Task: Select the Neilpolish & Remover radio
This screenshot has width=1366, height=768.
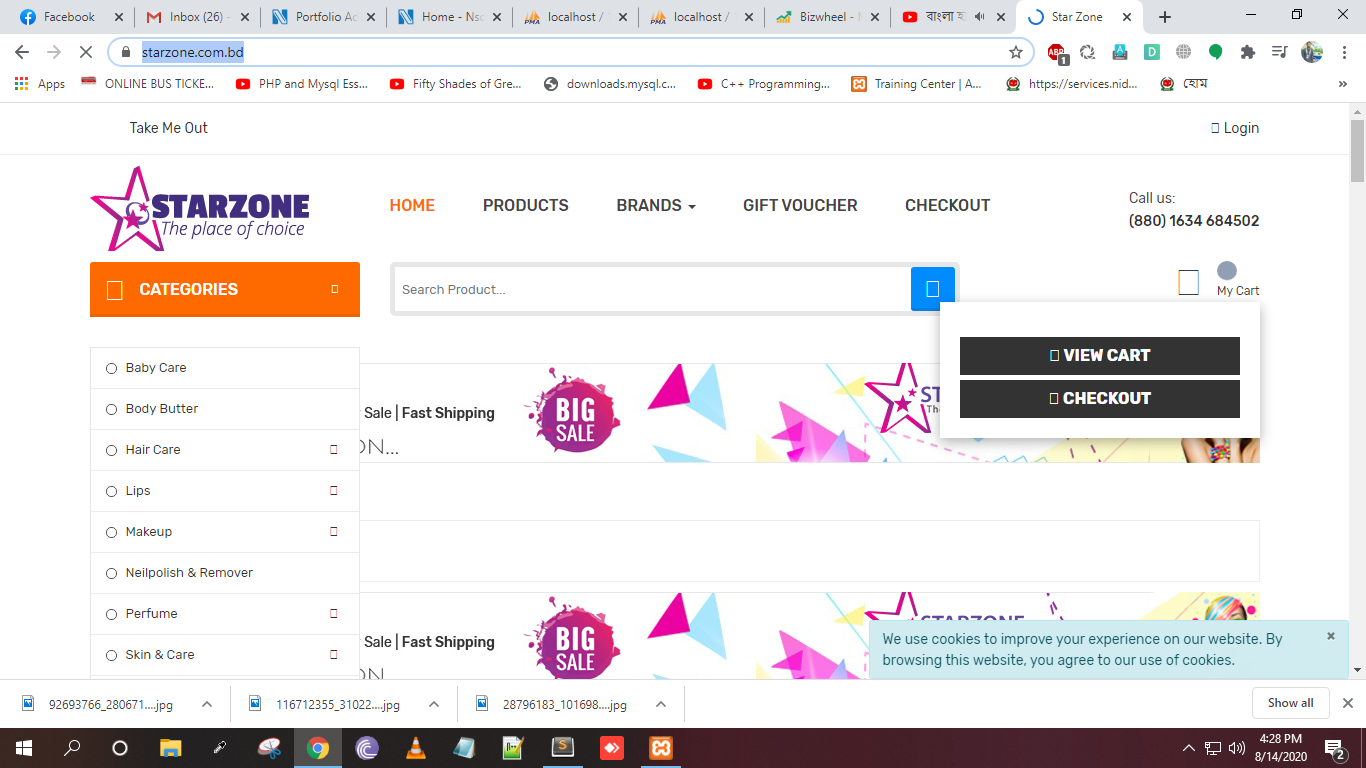Action: tap(111, 573)
